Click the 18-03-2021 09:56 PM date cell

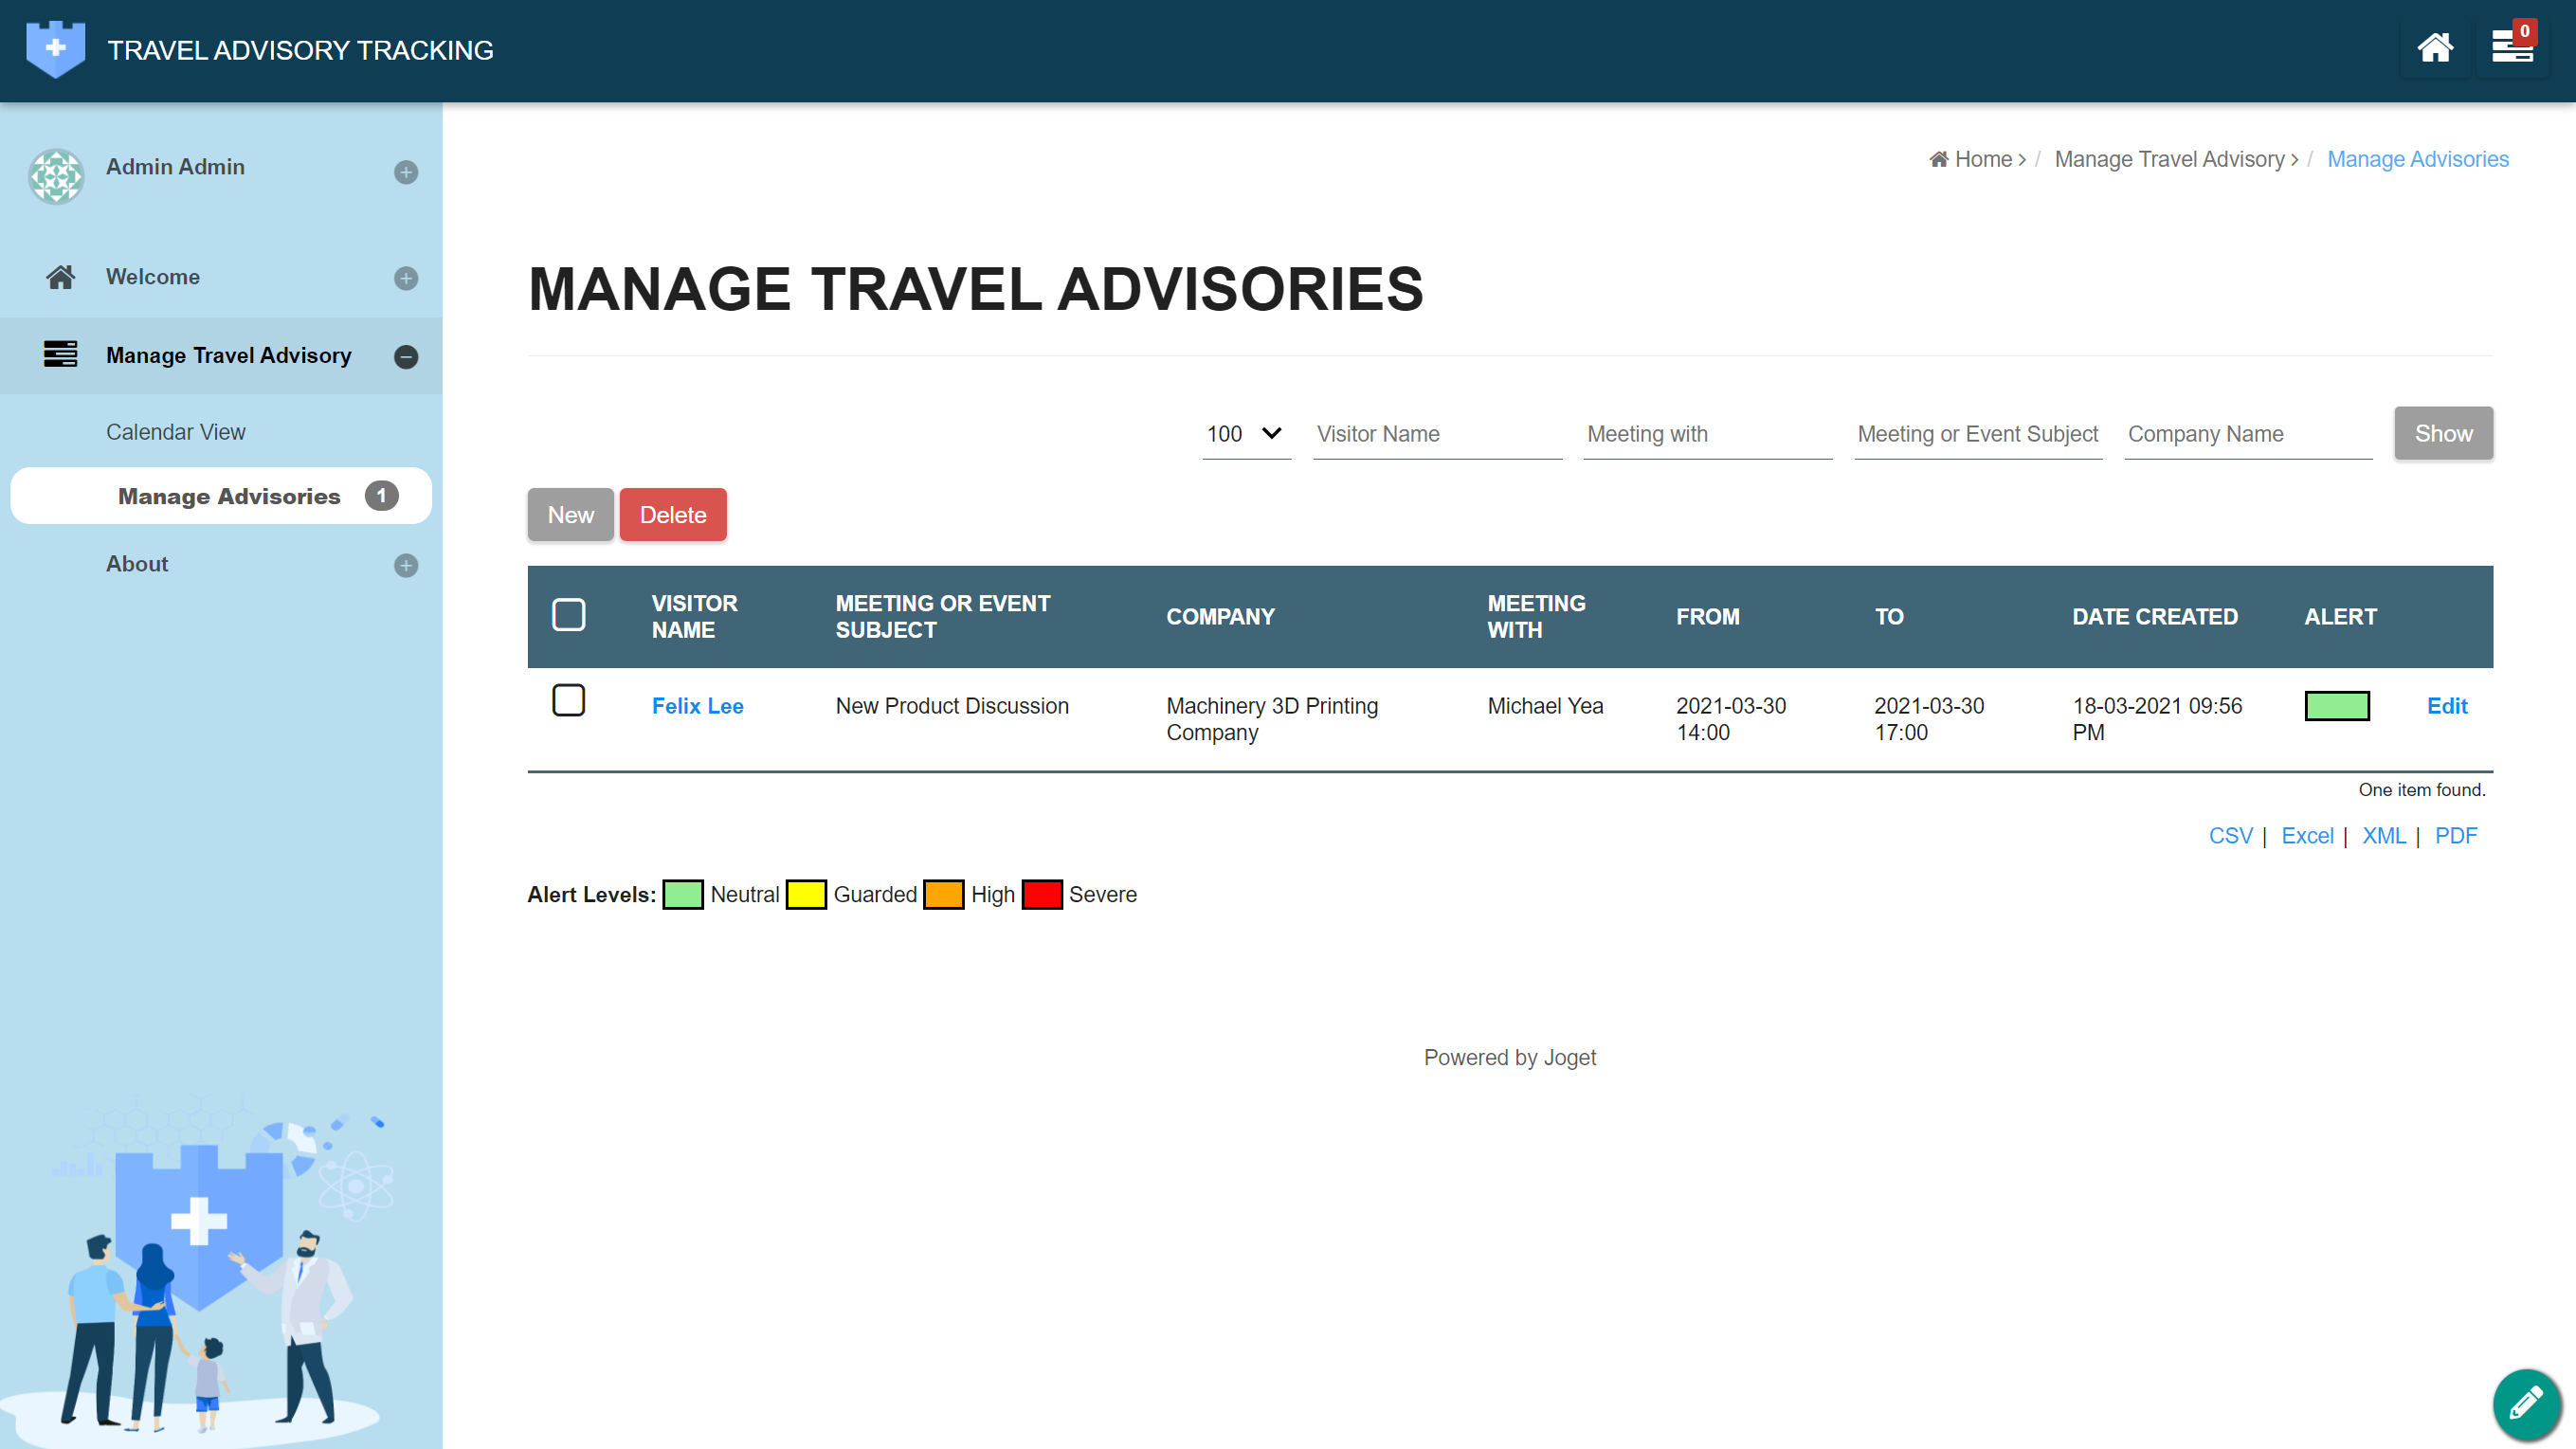(2157, 719)
